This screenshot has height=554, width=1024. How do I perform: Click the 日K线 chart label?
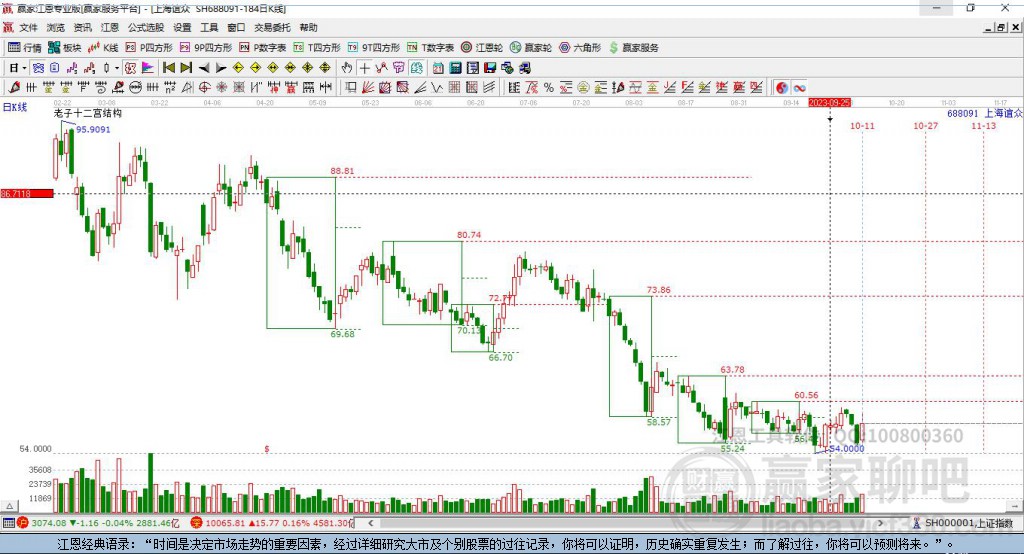15,107
